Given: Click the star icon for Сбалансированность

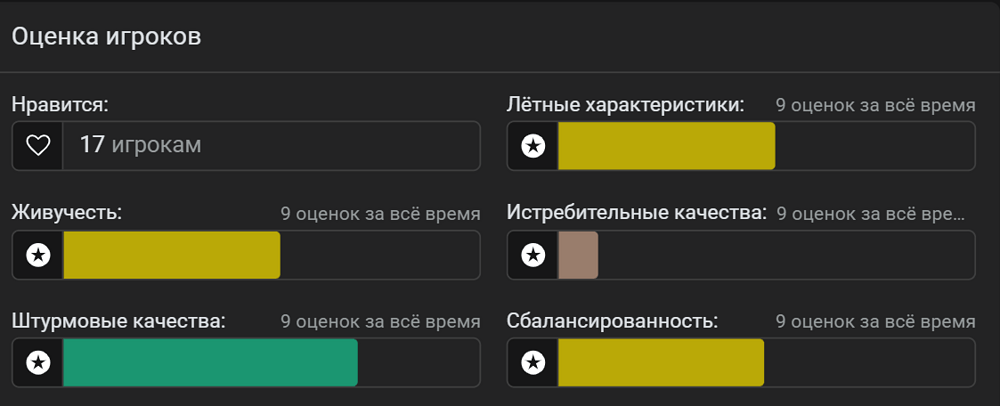Looking at the screenshot, I should [533, 363].
